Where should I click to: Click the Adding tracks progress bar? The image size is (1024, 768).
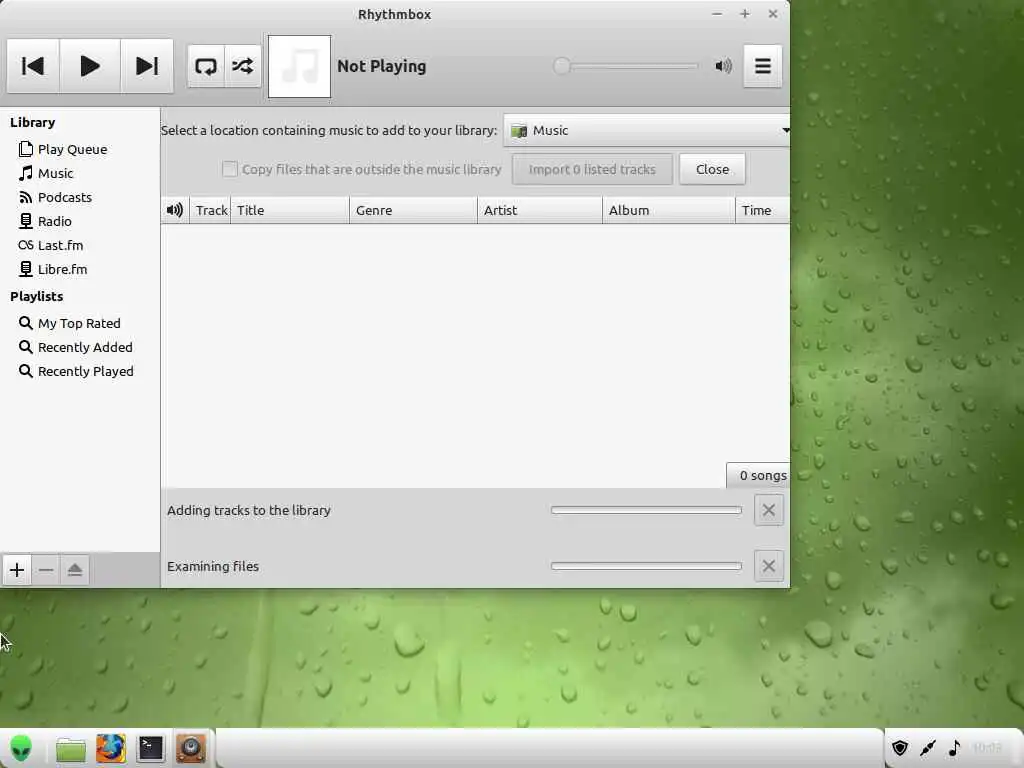647,510
